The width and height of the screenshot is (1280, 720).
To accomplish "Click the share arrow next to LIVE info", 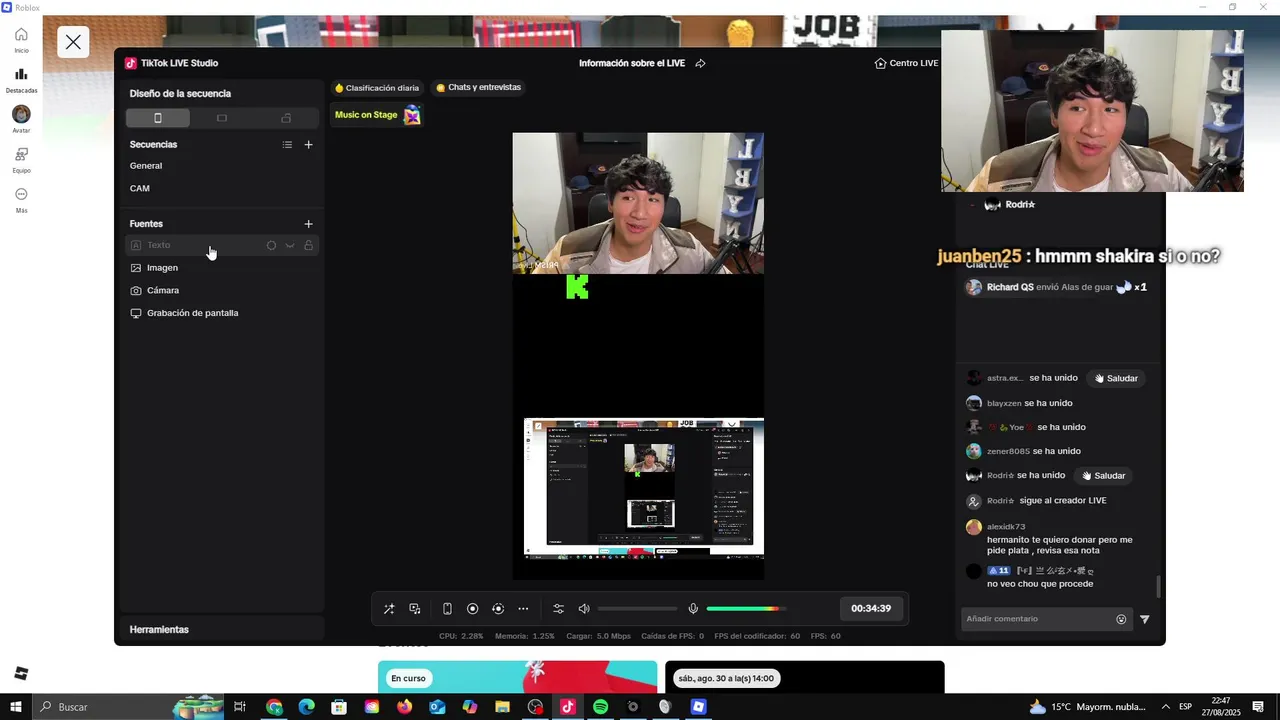I will pyautogui.click(x=700, y=63).
